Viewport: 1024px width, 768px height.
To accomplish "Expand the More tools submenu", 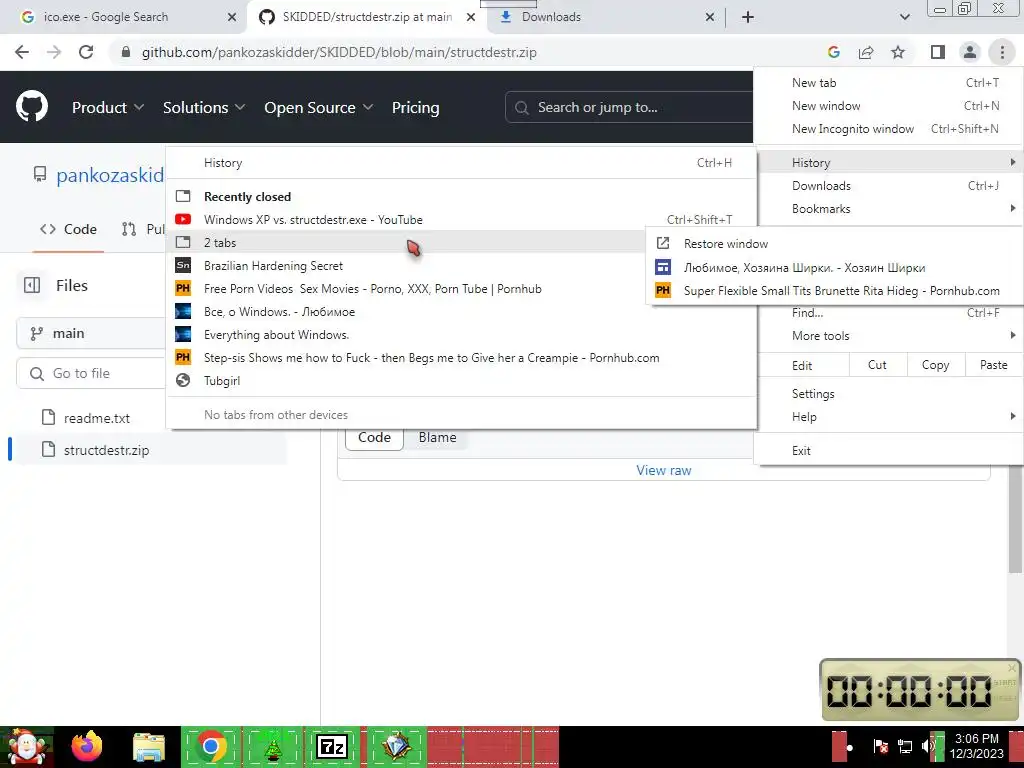I will (888, 336).
